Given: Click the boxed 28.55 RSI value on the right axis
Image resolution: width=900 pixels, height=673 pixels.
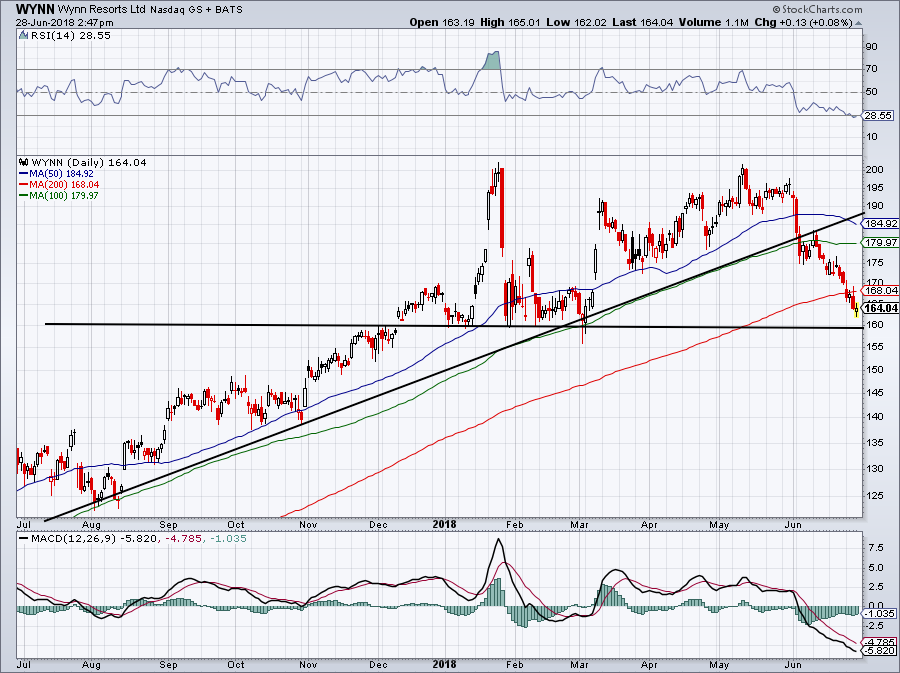Looking at the screenshot, I should pyautogui.click(x=878, y=115).
